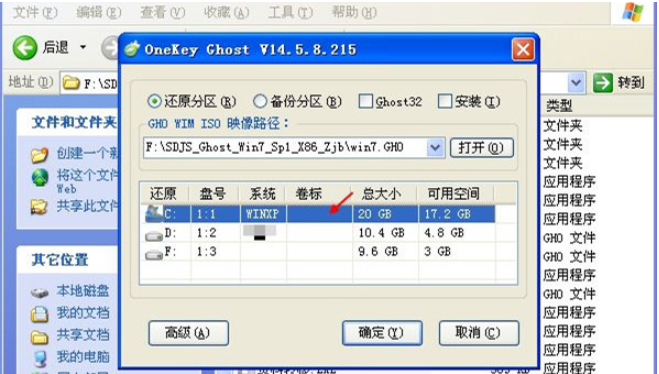This screenshot has height=374, width=659.
Task: Click the 17.2 GB free space cell
Action: pyautogui.click(x=447, y=214)
